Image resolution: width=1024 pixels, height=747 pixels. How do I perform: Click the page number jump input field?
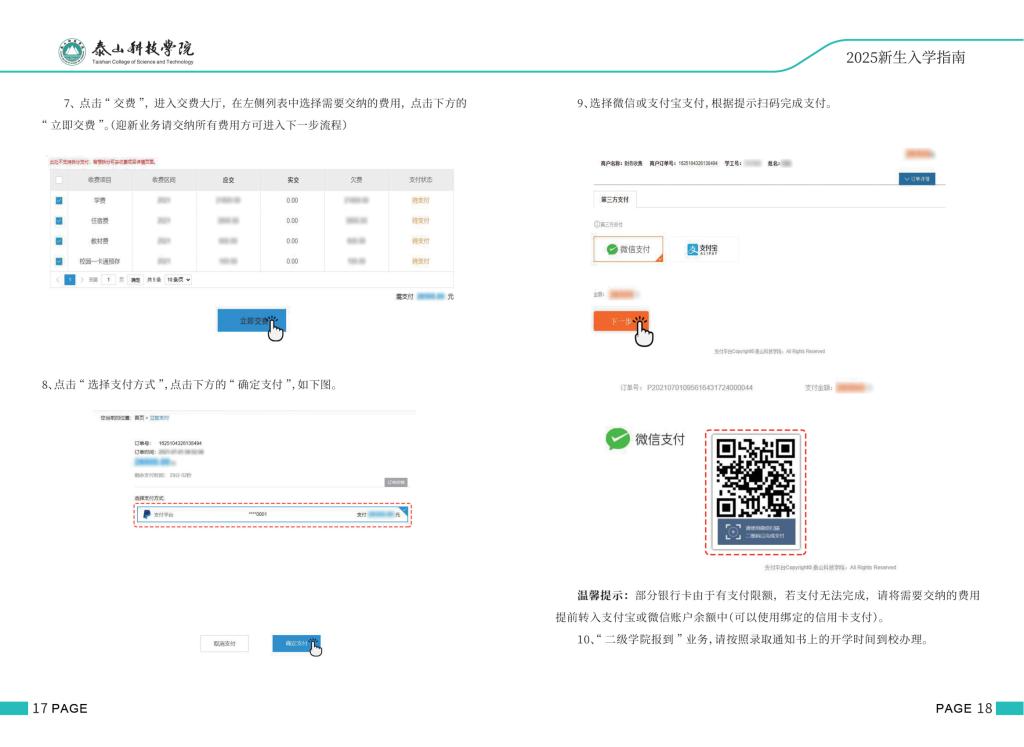coord(109,280)
